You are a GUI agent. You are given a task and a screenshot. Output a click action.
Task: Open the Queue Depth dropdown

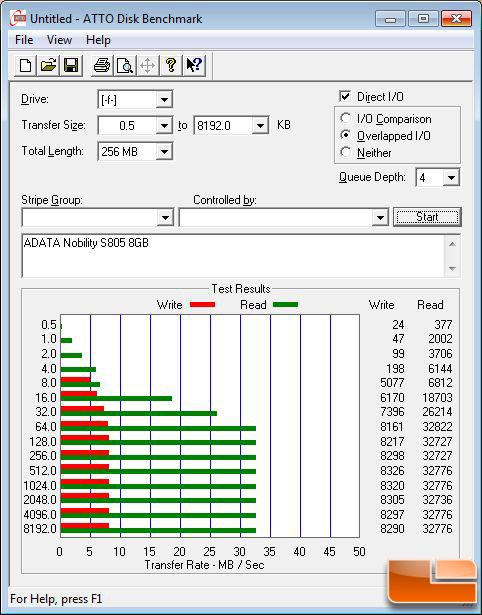coord(451,178)
